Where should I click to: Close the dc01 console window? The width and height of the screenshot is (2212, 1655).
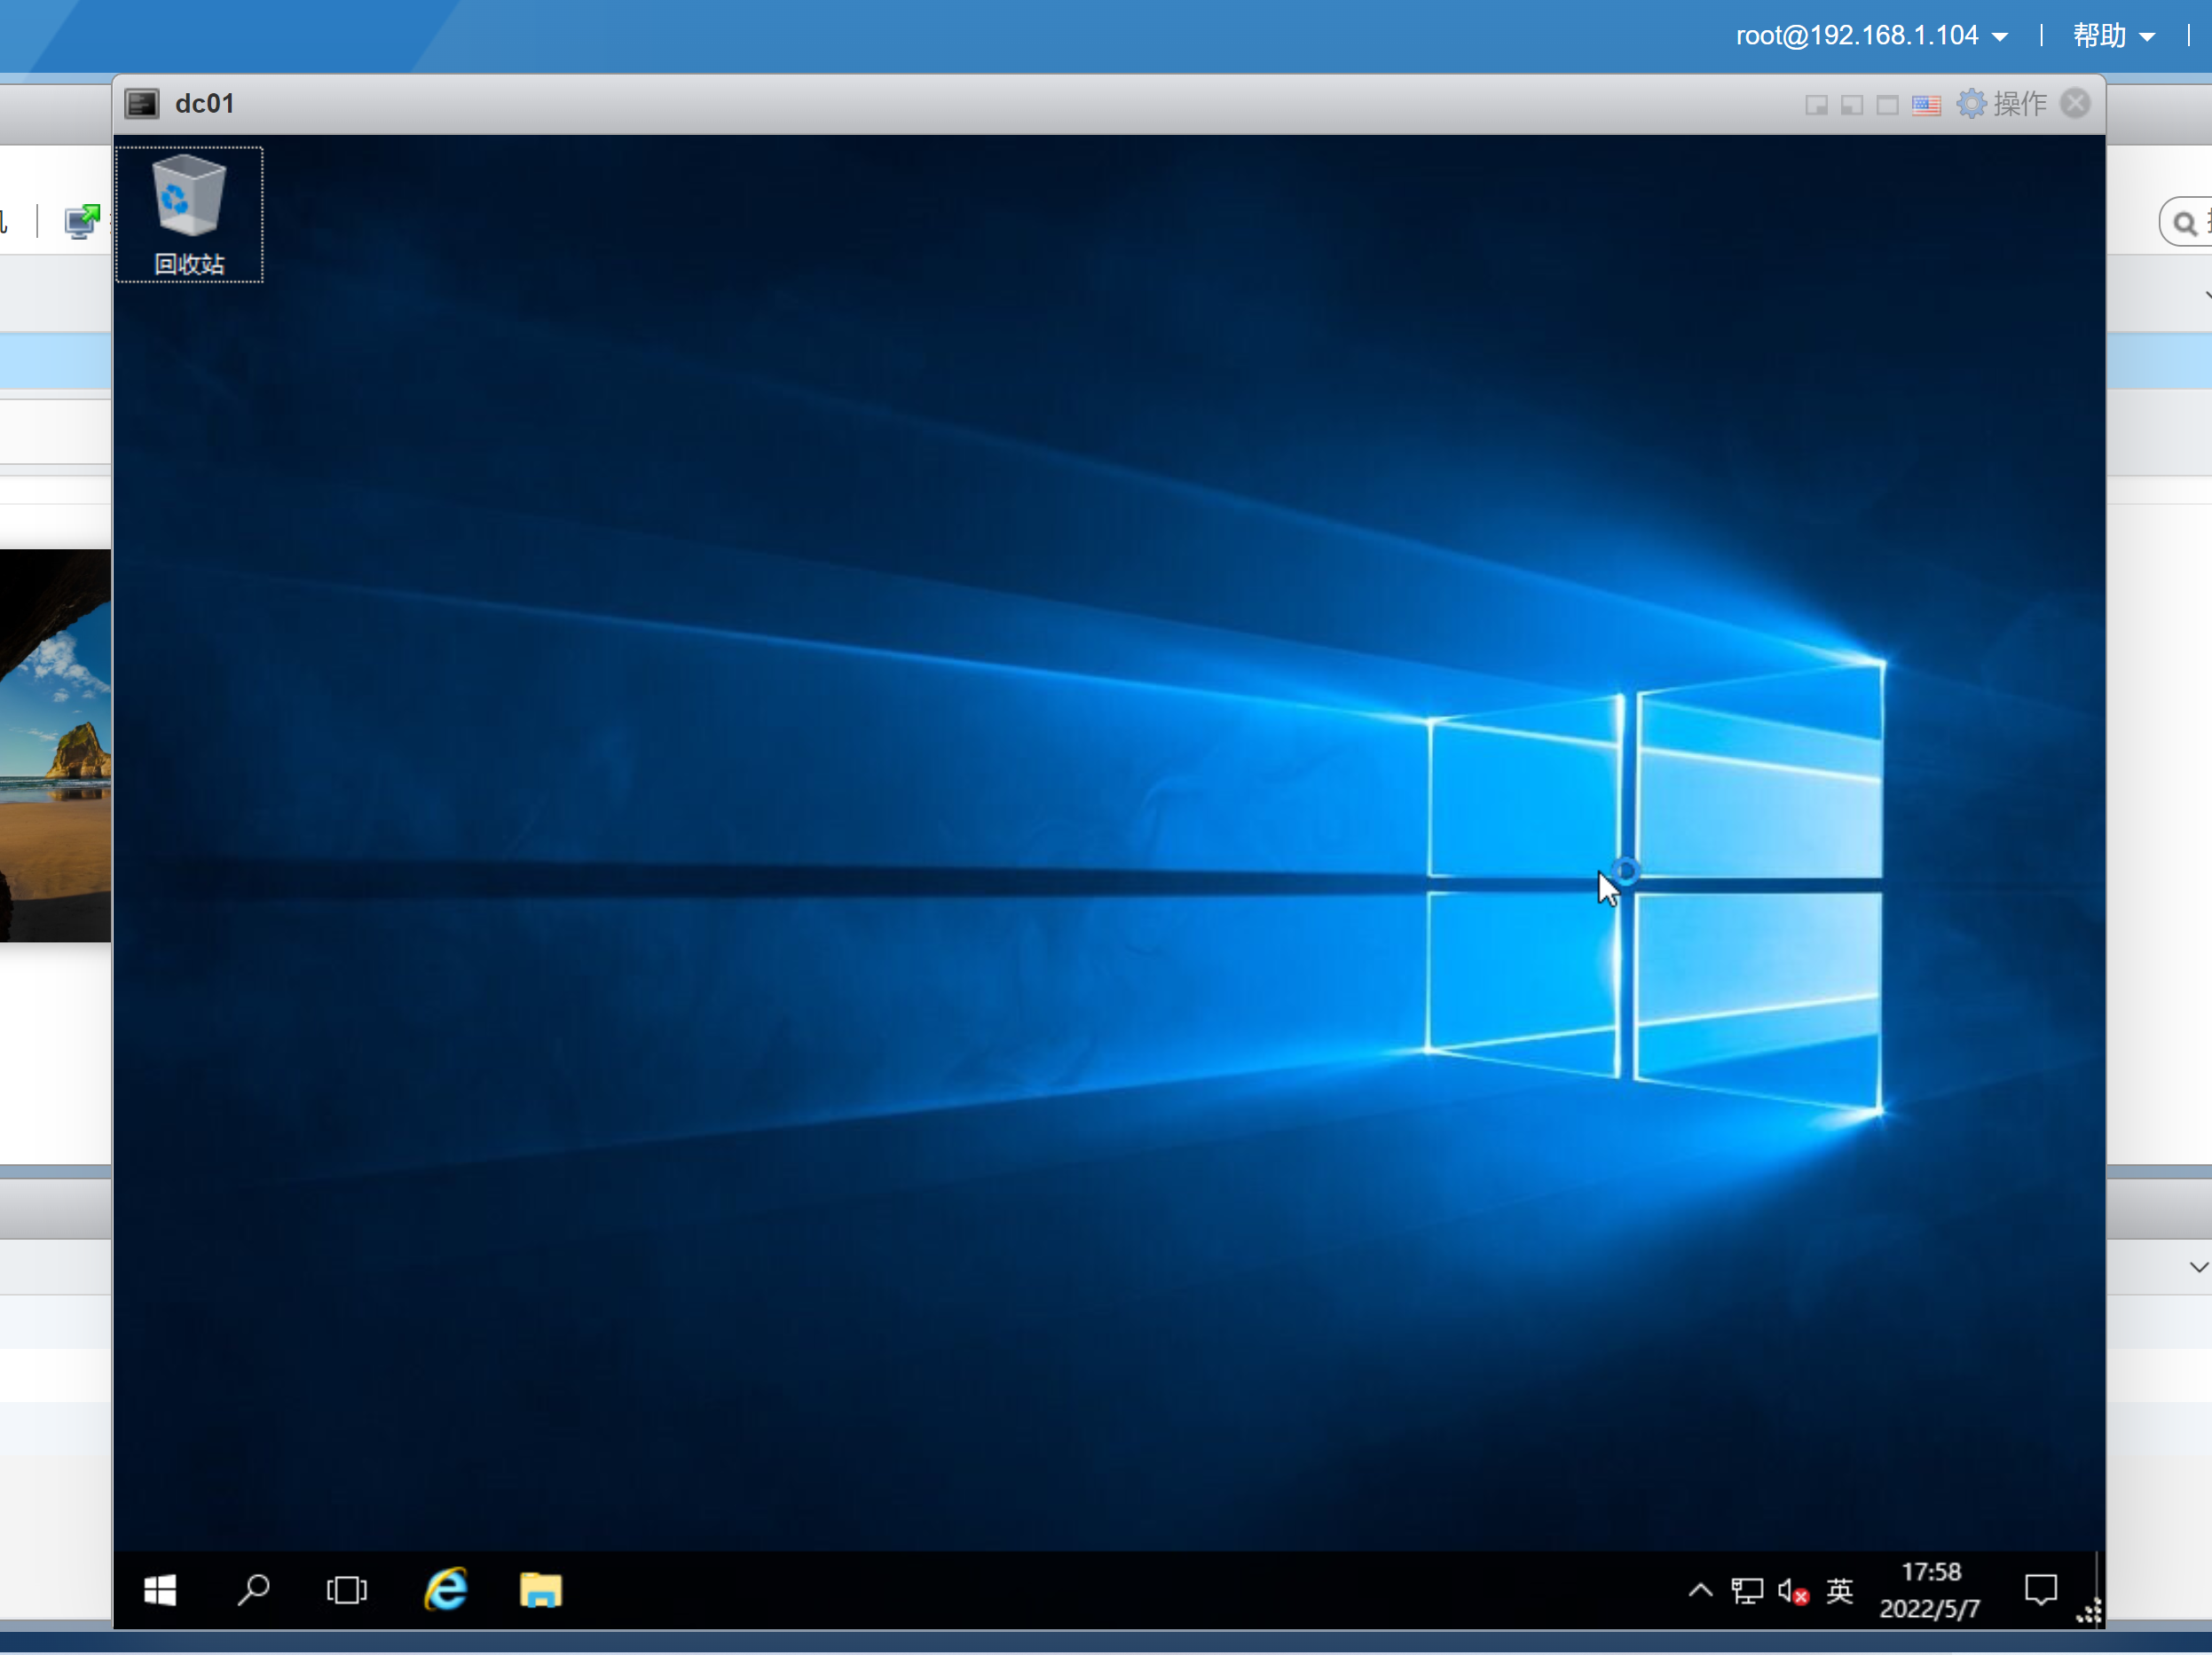tap(2075, 104)
